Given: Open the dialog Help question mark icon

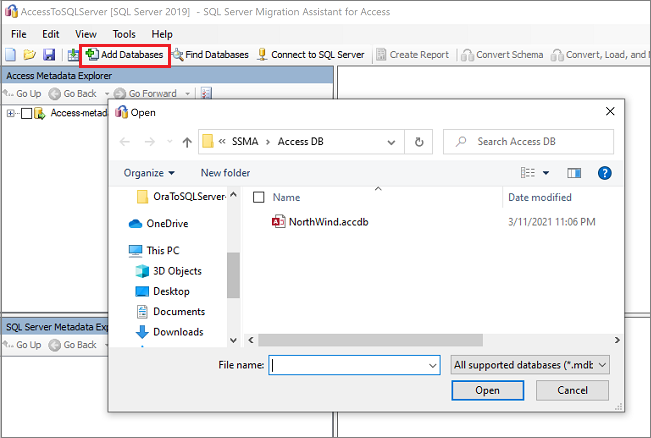Looking at the screenshot, I should [604, 173].
